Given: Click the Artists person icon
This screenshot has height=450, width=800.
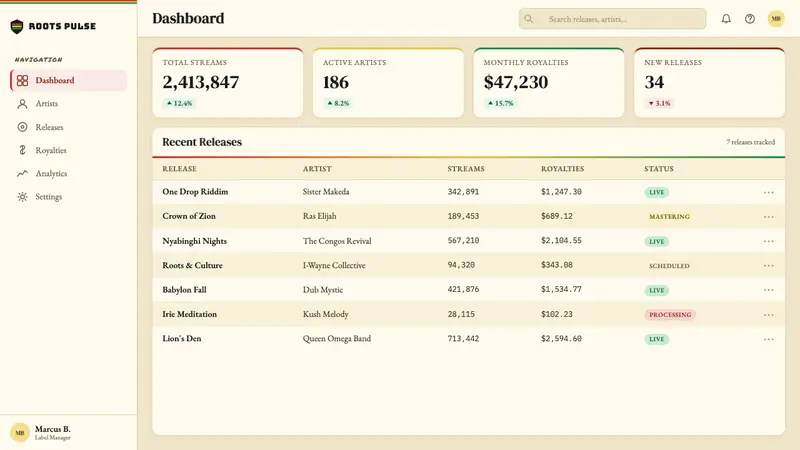Looking at the screenshot, I should 22,104.
